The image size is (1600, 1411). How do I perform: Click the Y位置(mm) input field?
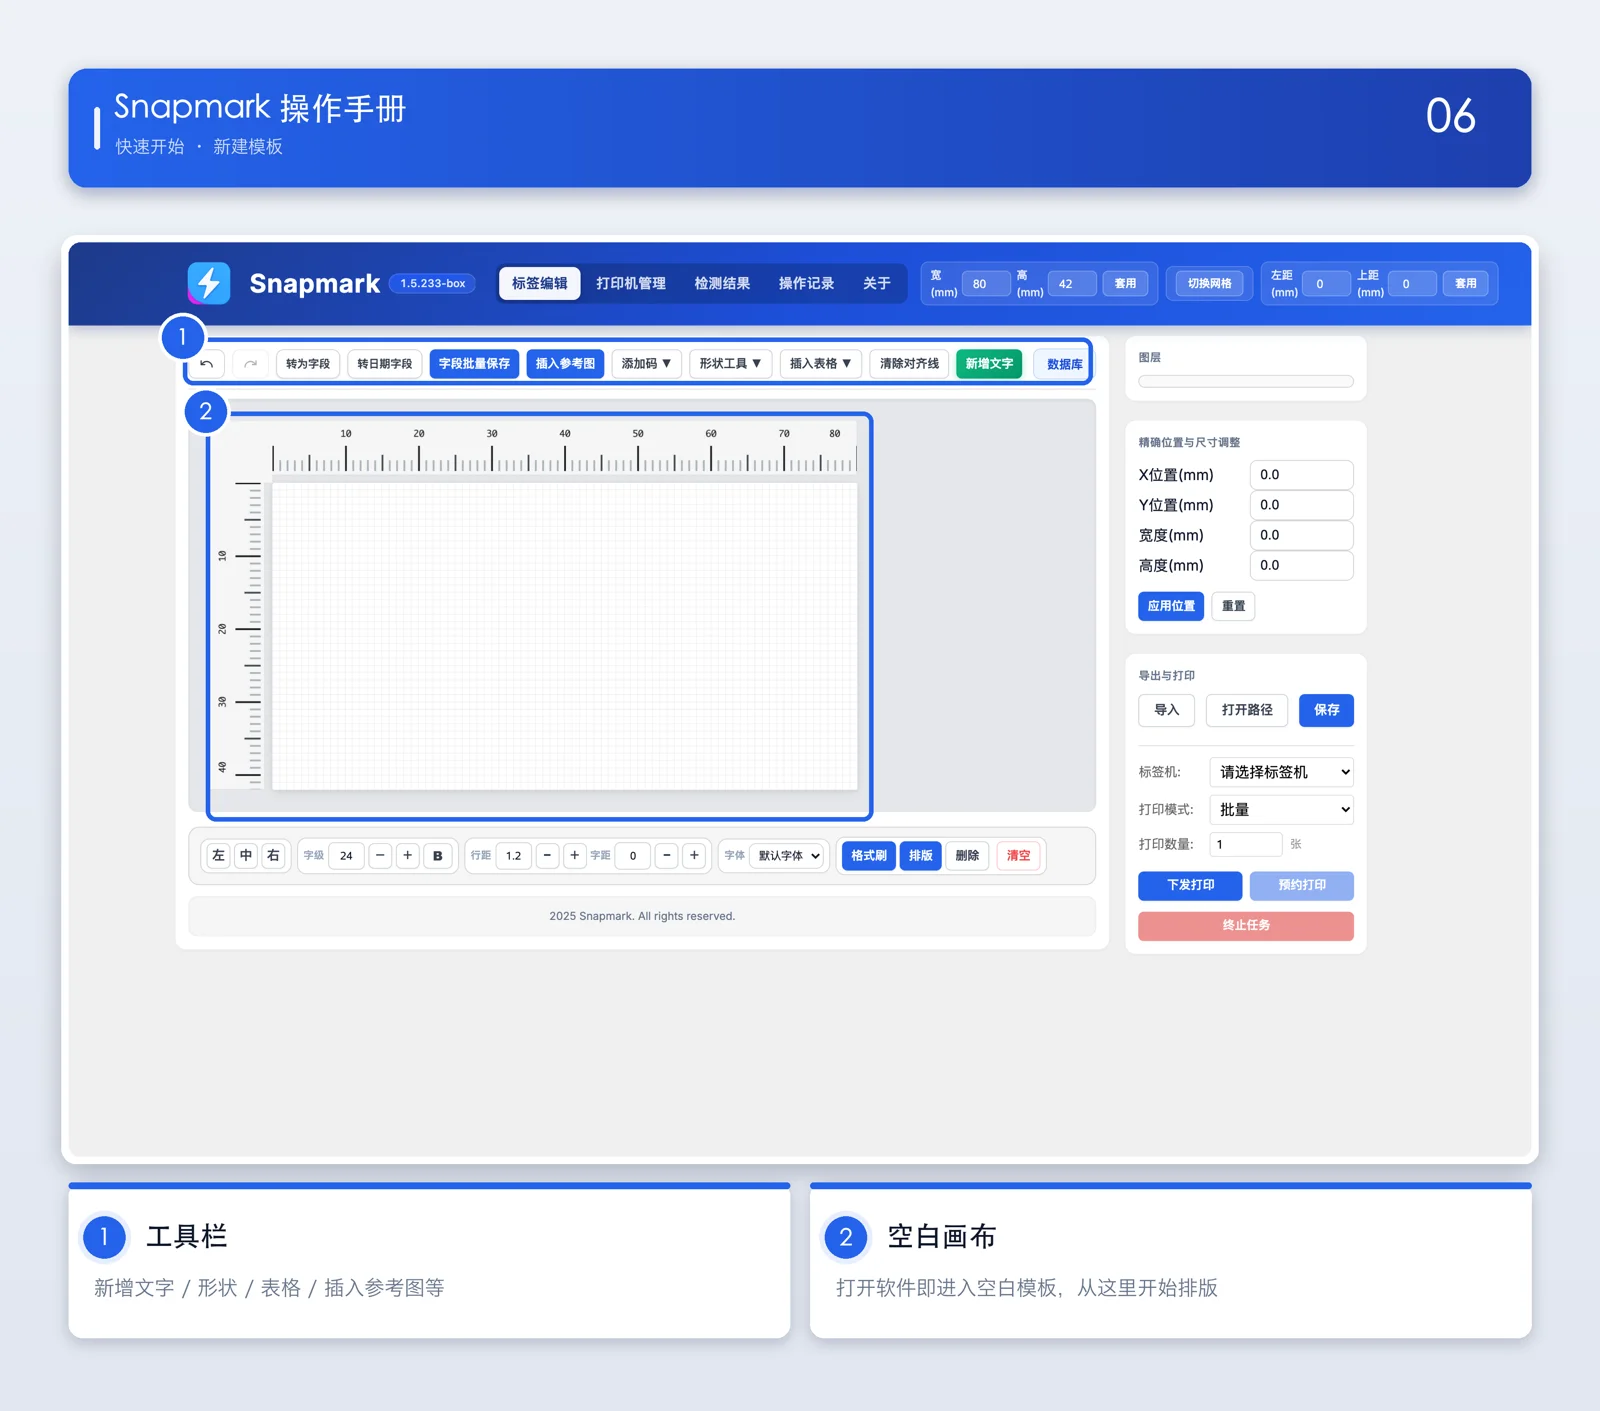pos(1302,505)
